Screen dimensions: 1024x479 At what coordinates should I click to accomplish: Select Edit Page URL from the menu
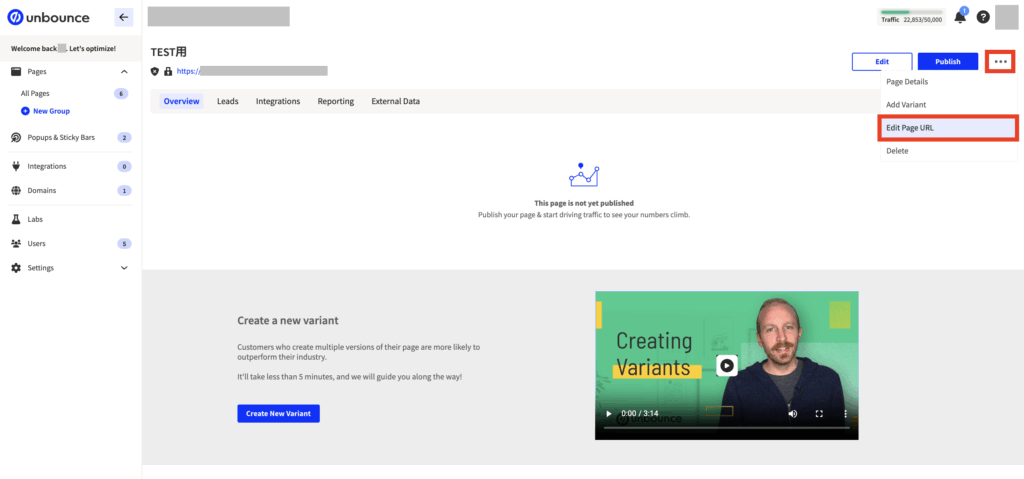pyautogui.click(x=948, y=128)
